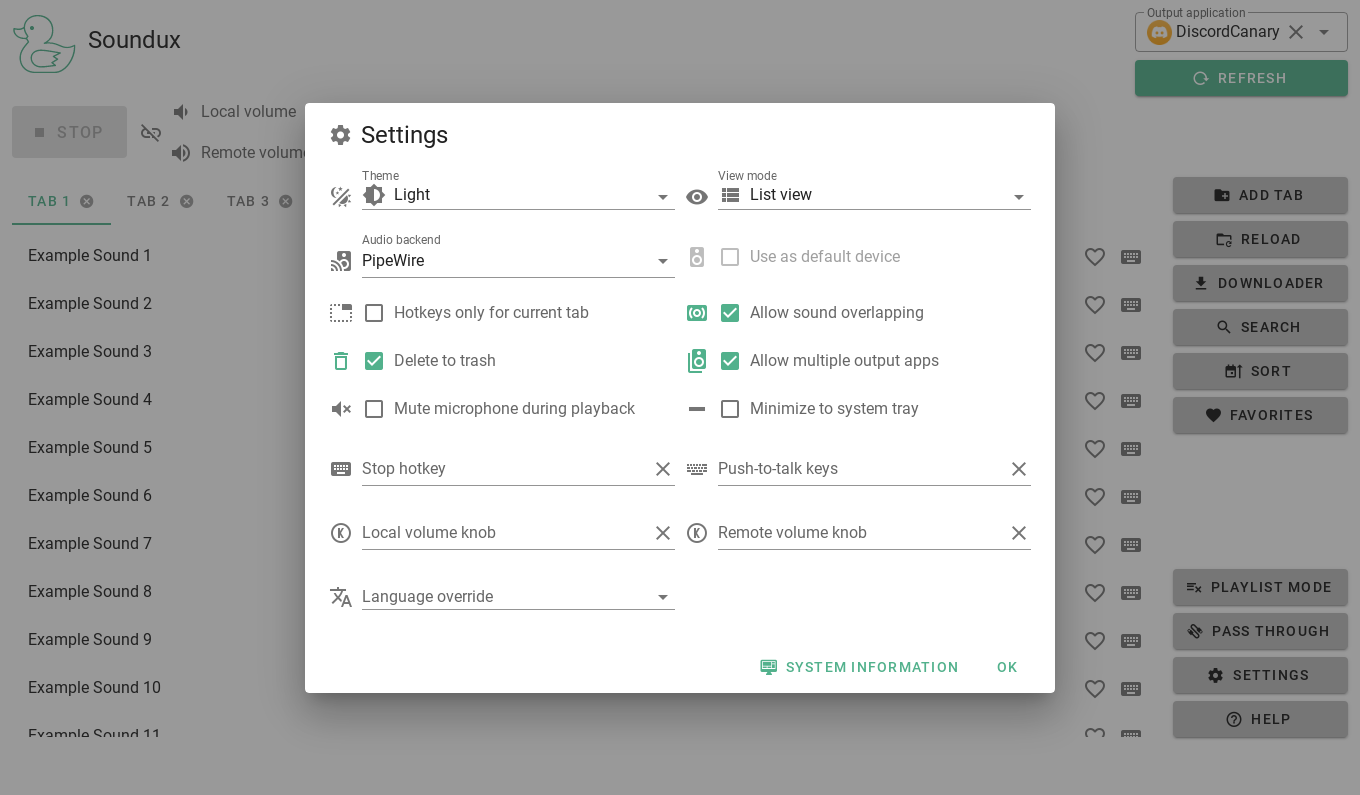The image size is (1360, 795).
Task: Enable Hotkeys only for current tab
Action: (374, 313)
